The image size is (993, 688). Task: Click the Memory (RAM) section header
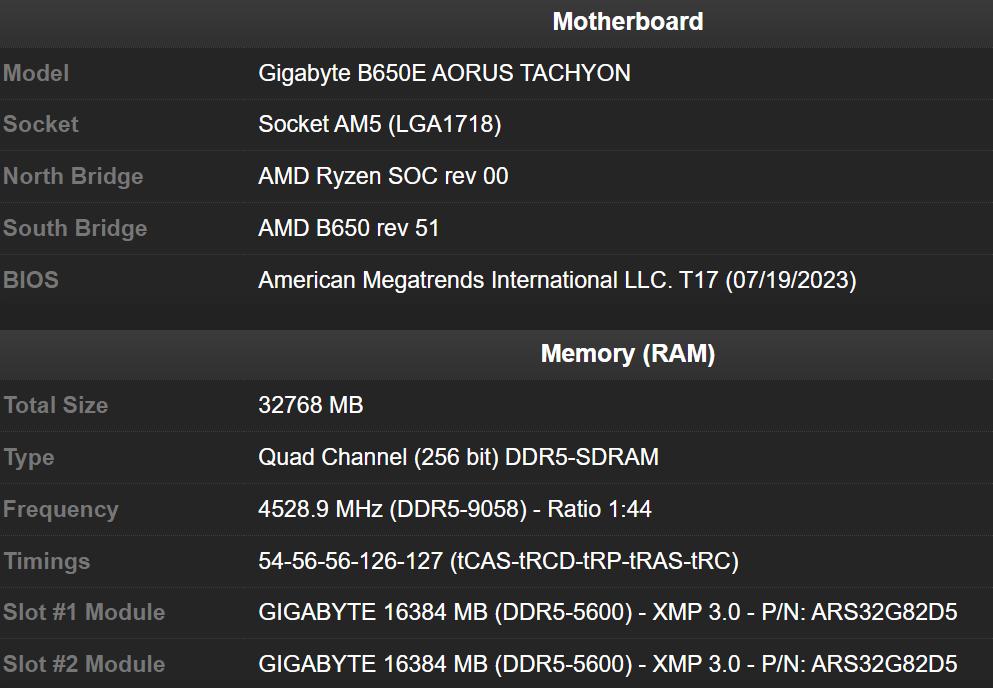coord(627,353)
